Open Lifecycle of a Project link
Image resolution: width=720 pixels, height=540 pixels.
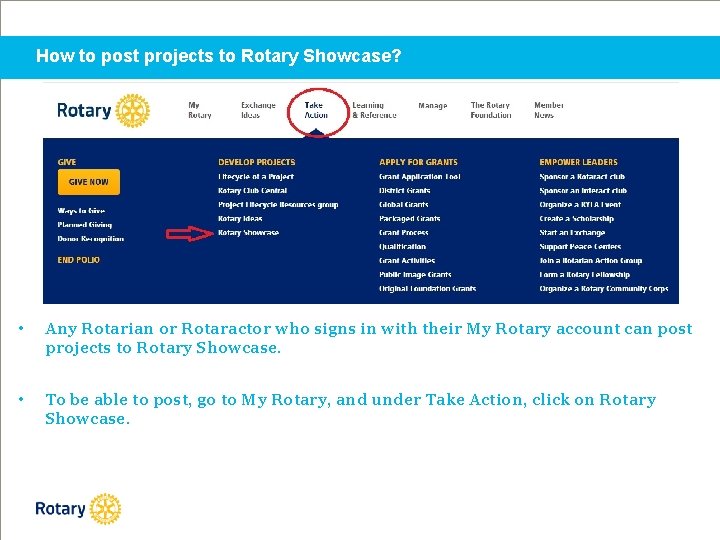click(256, 177)
